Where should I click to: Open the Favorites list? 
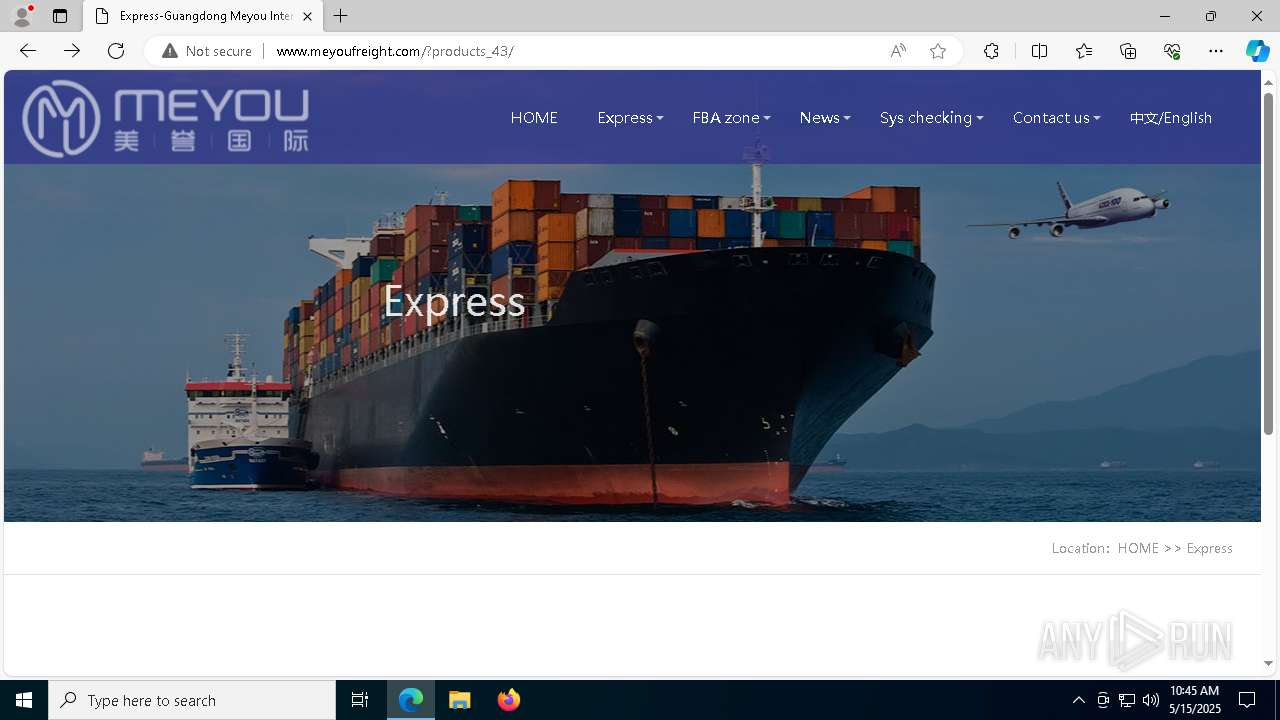pyautogui.click(x=1084, y=51)
